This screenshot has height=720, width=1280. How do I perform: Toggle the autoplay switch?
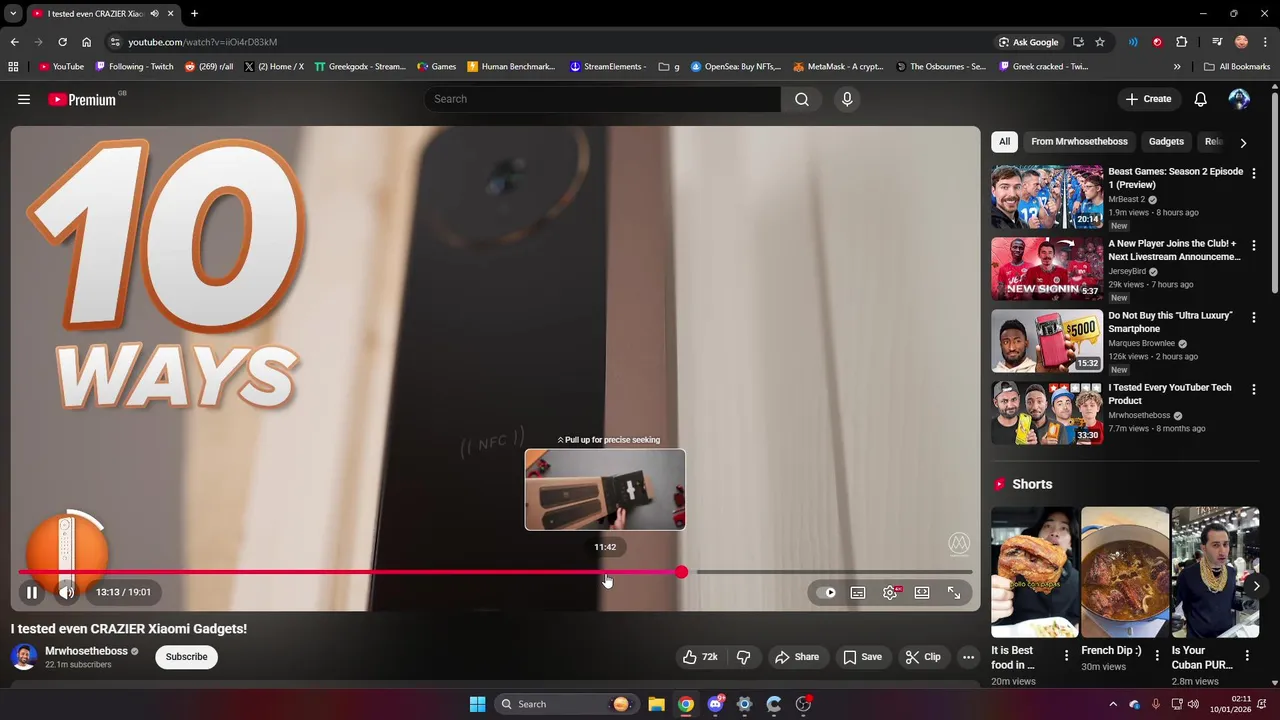pyautogui.click(x=826, y=593)
